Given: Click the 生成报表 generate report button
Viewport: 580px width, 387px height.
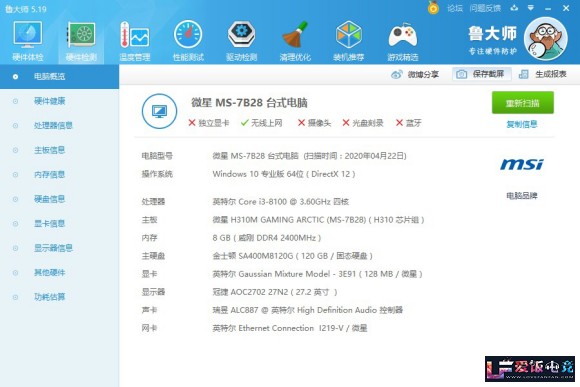Looking at the screenshot, I should point(543,74).
